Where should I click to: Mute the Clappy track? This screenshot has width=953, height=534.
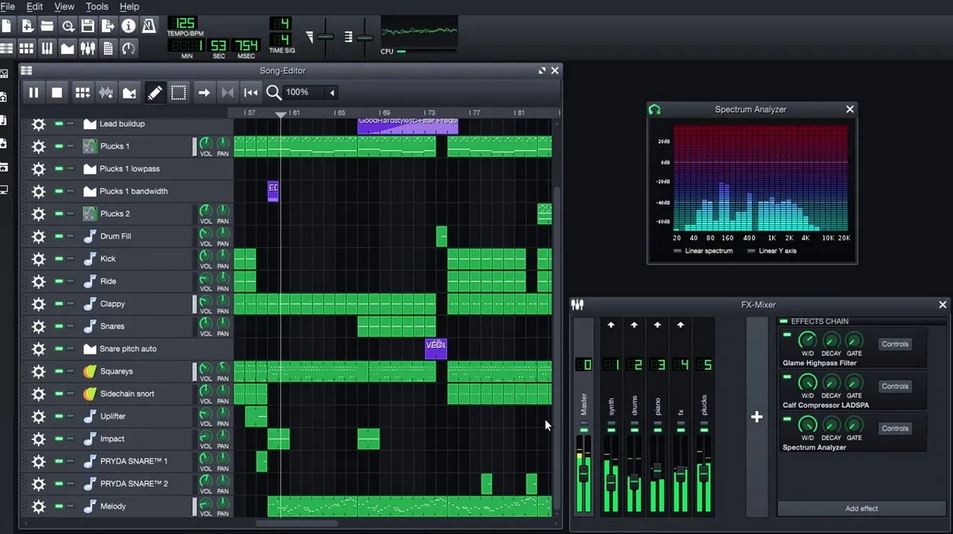click(x=59, y=304)
